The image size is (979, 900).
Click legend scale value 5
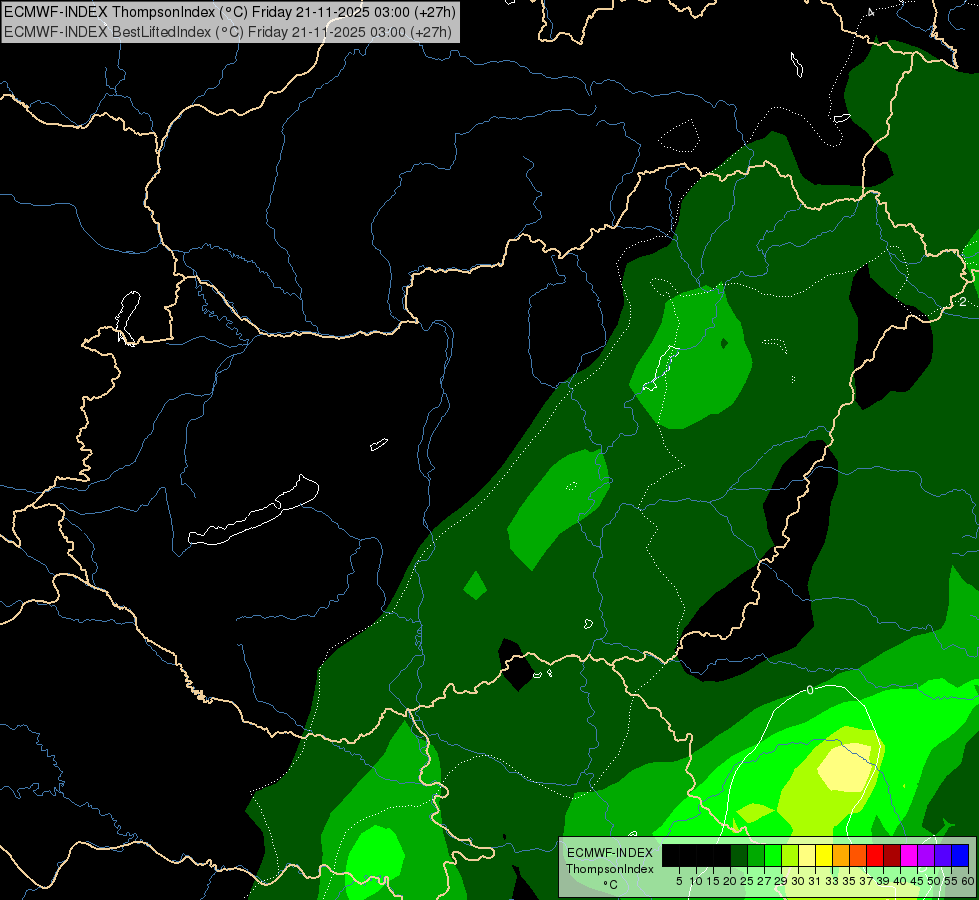(679, 881)
